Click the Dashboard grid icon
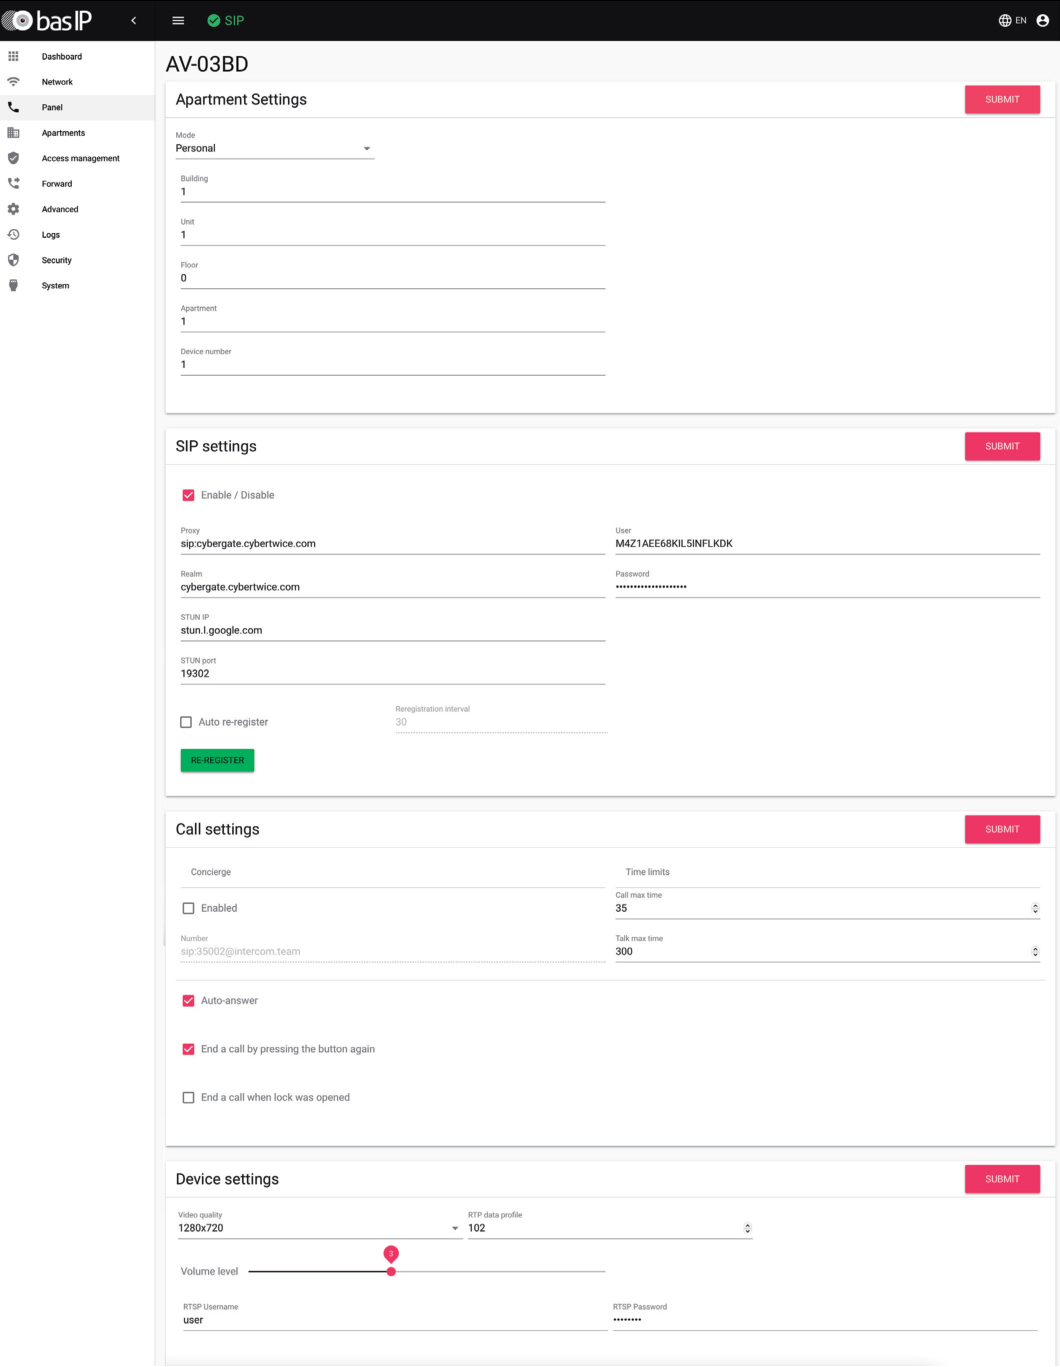1060x1367 pixels. [x=13, y=57]
